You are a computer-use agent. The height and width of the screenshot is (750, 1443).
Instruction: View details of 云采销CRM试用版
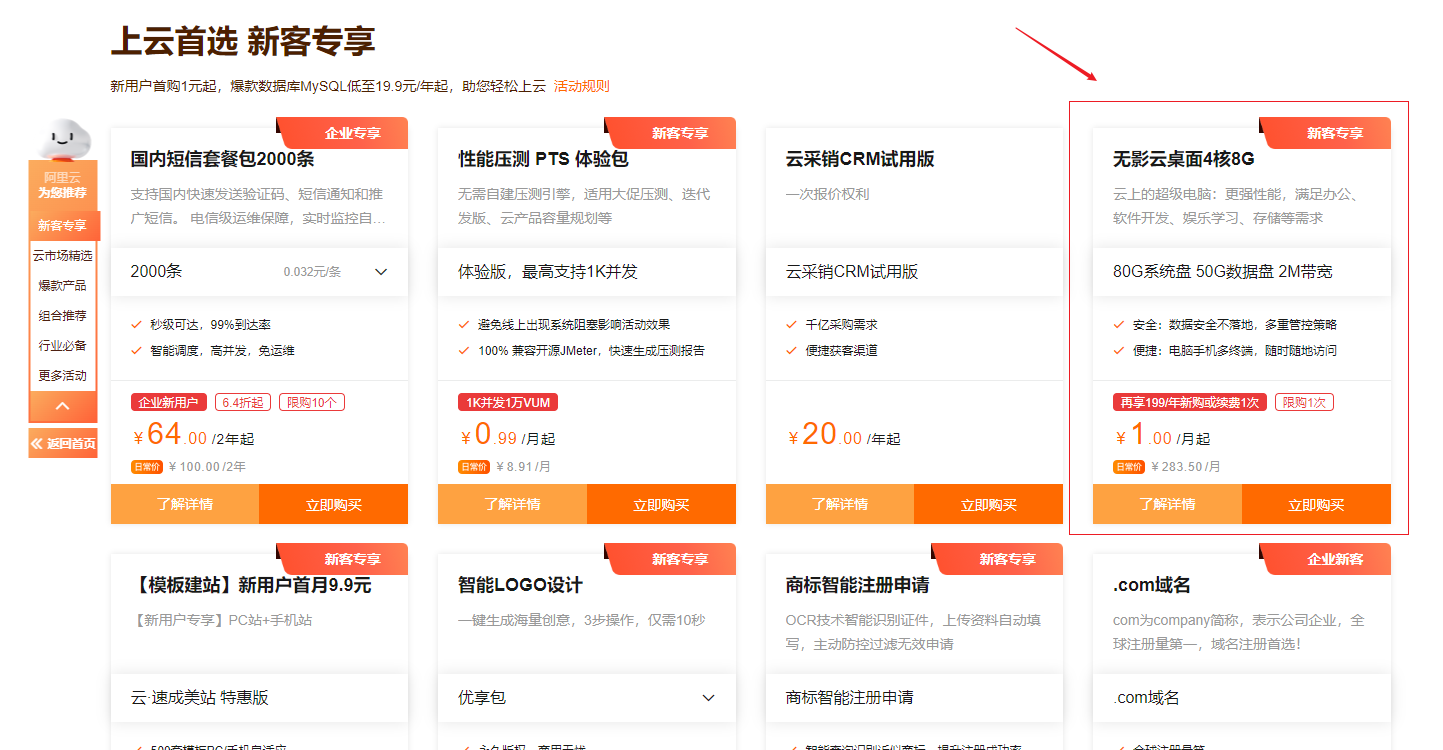click(840, 504)
